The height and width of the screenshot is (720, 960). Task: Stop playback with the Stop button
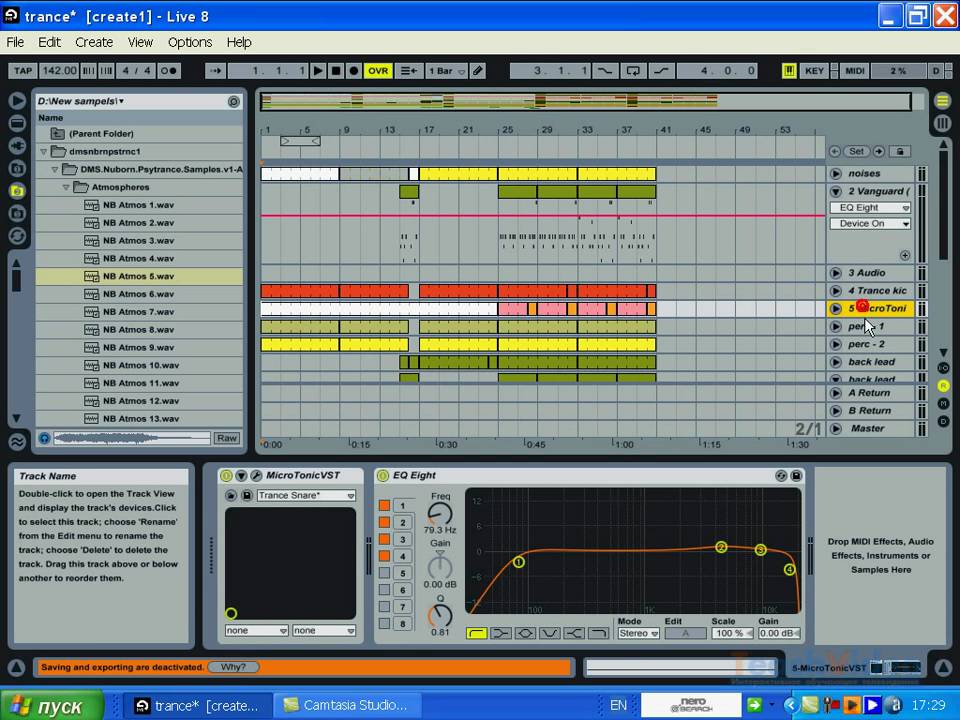[x=336, y=71]
